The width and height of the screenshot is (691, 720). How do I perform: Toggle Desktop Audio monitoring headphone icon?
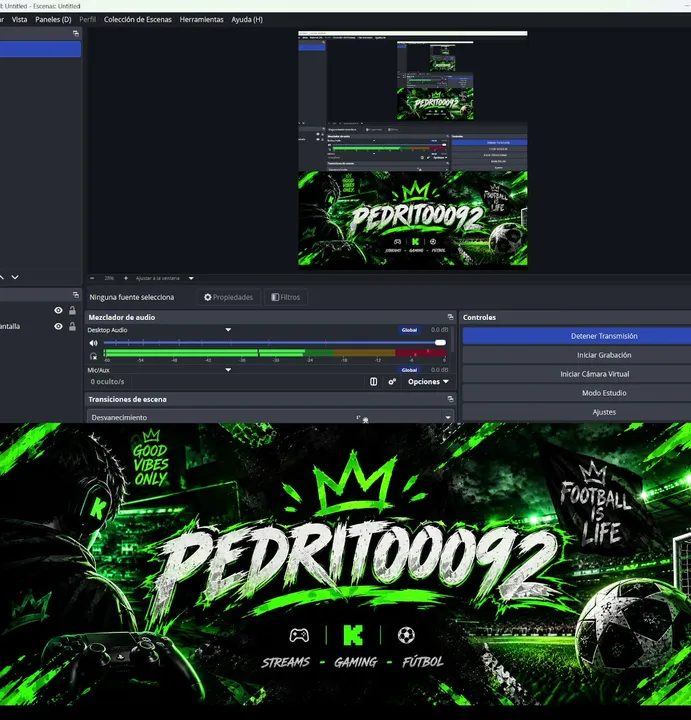pyautogui.click(x=94, y=356)
